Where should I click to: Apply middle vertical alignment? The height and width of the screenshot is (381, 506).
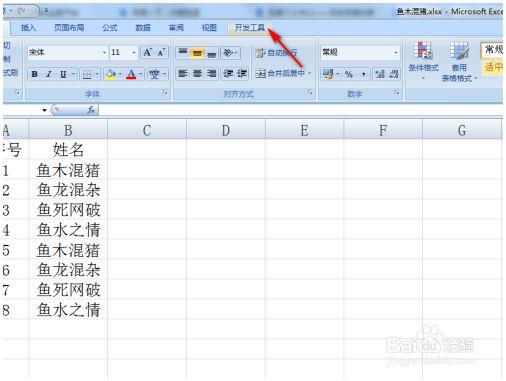tap(197, 53)
